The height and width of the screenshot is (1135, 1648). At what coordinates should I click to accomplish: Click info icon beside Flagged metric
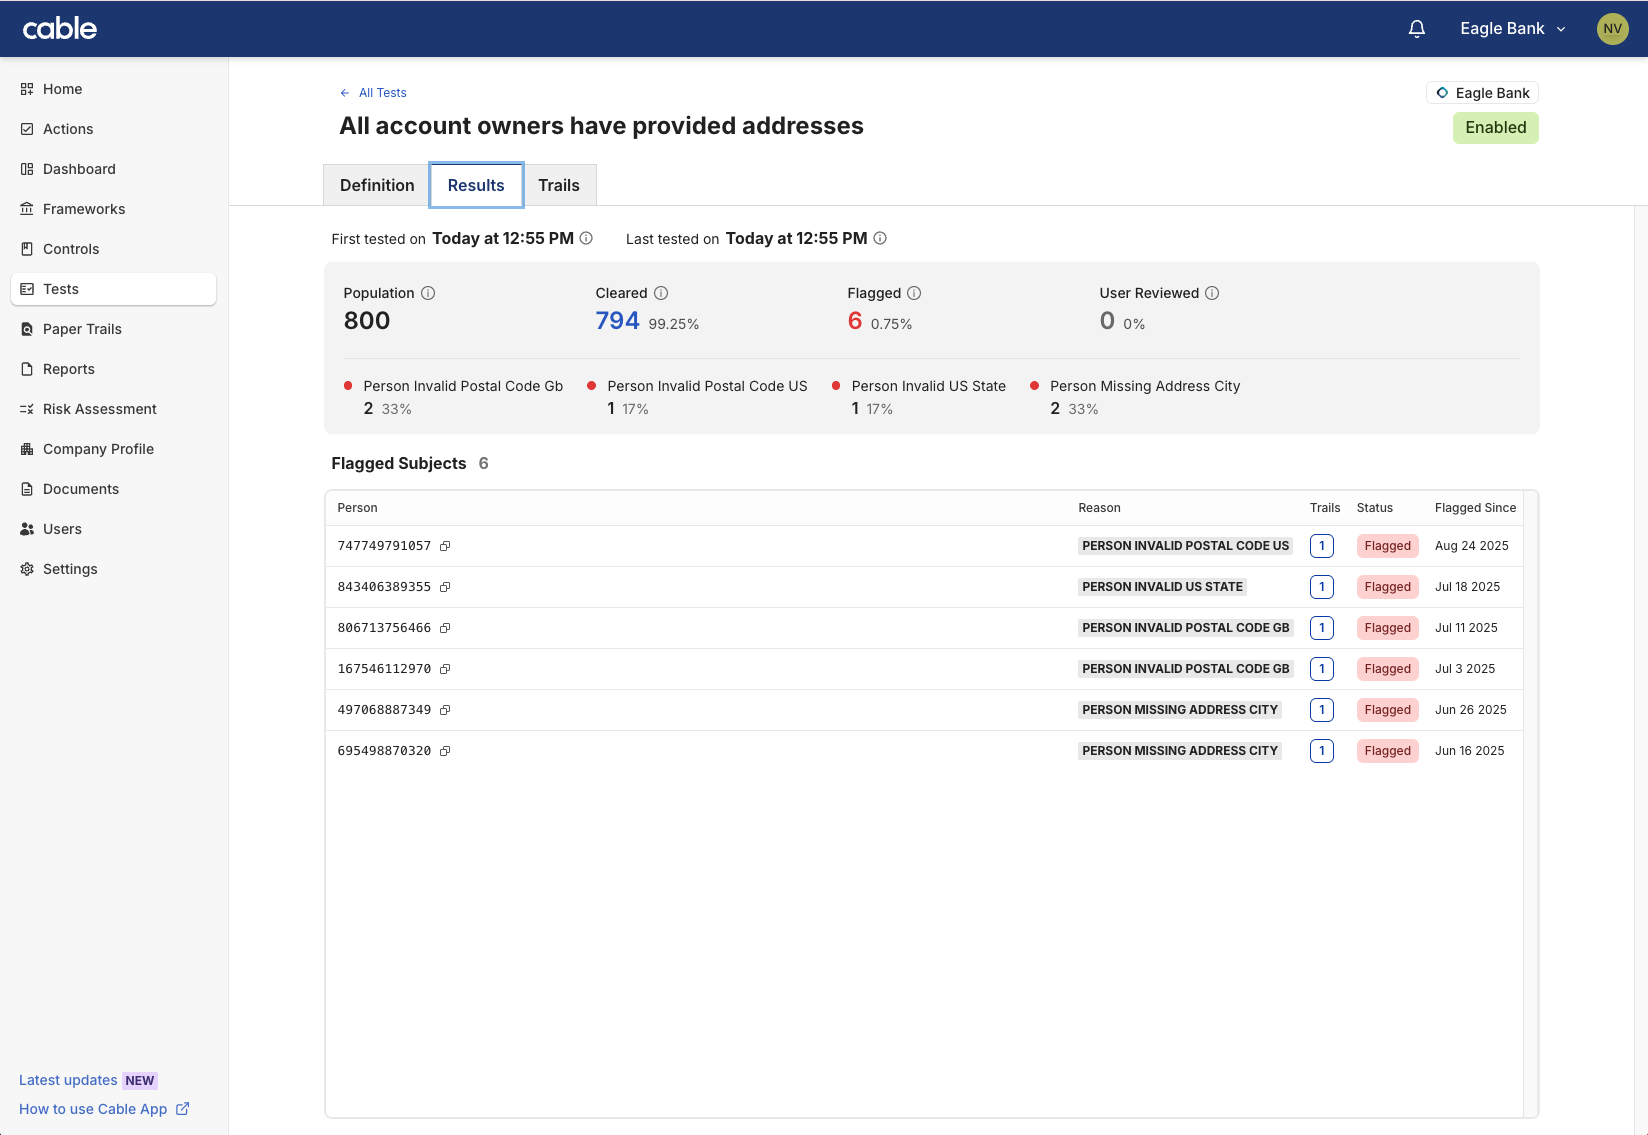point(914,293)
